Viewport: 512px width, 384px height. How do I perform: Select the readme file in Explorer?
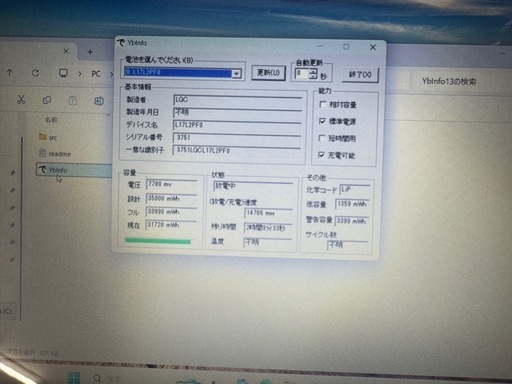(55, 154)
